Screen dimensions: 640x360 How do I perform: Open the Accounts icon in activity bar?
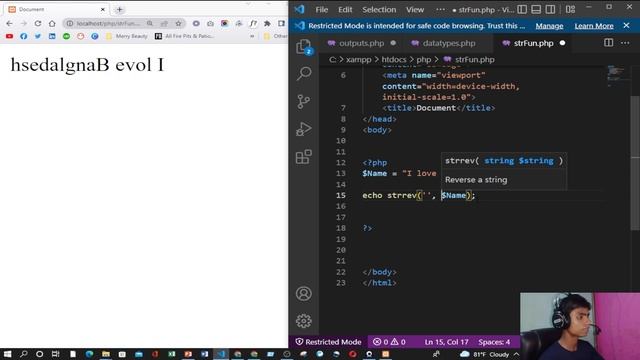point(304,293)
